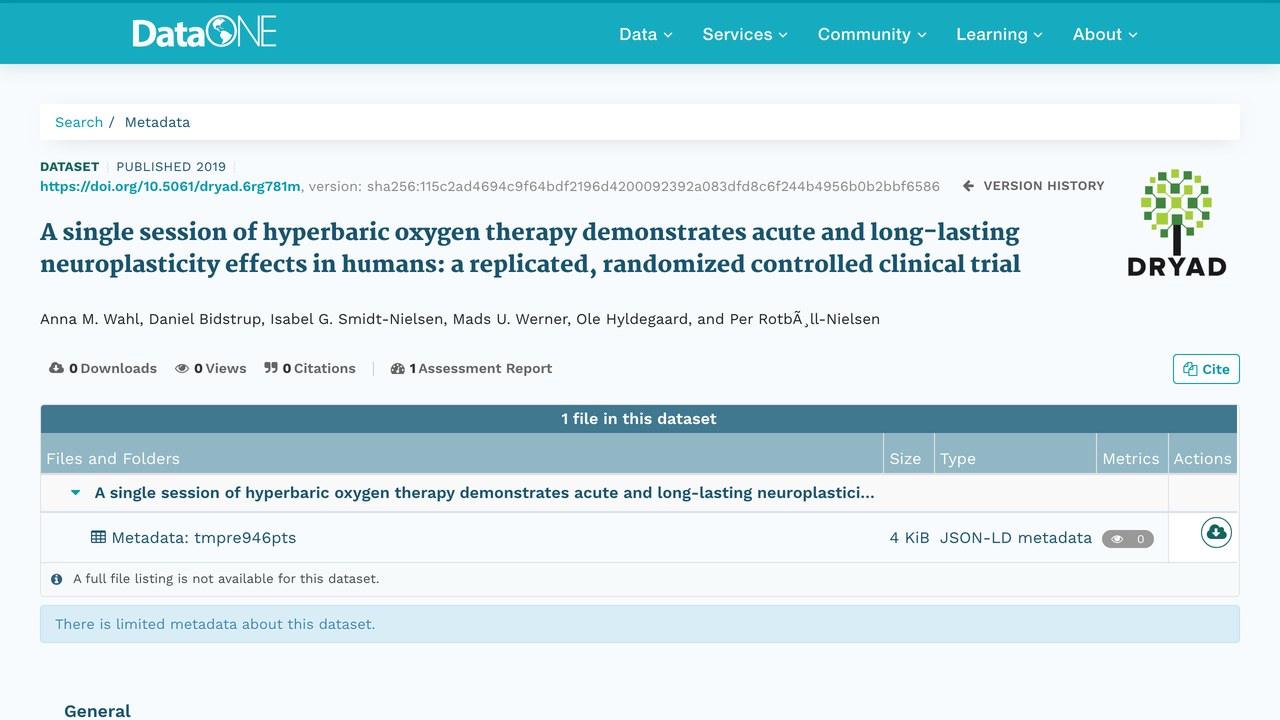Click the author list text
The height and width of the screenshot is (720, 1280).
click(x=460, y=319)
